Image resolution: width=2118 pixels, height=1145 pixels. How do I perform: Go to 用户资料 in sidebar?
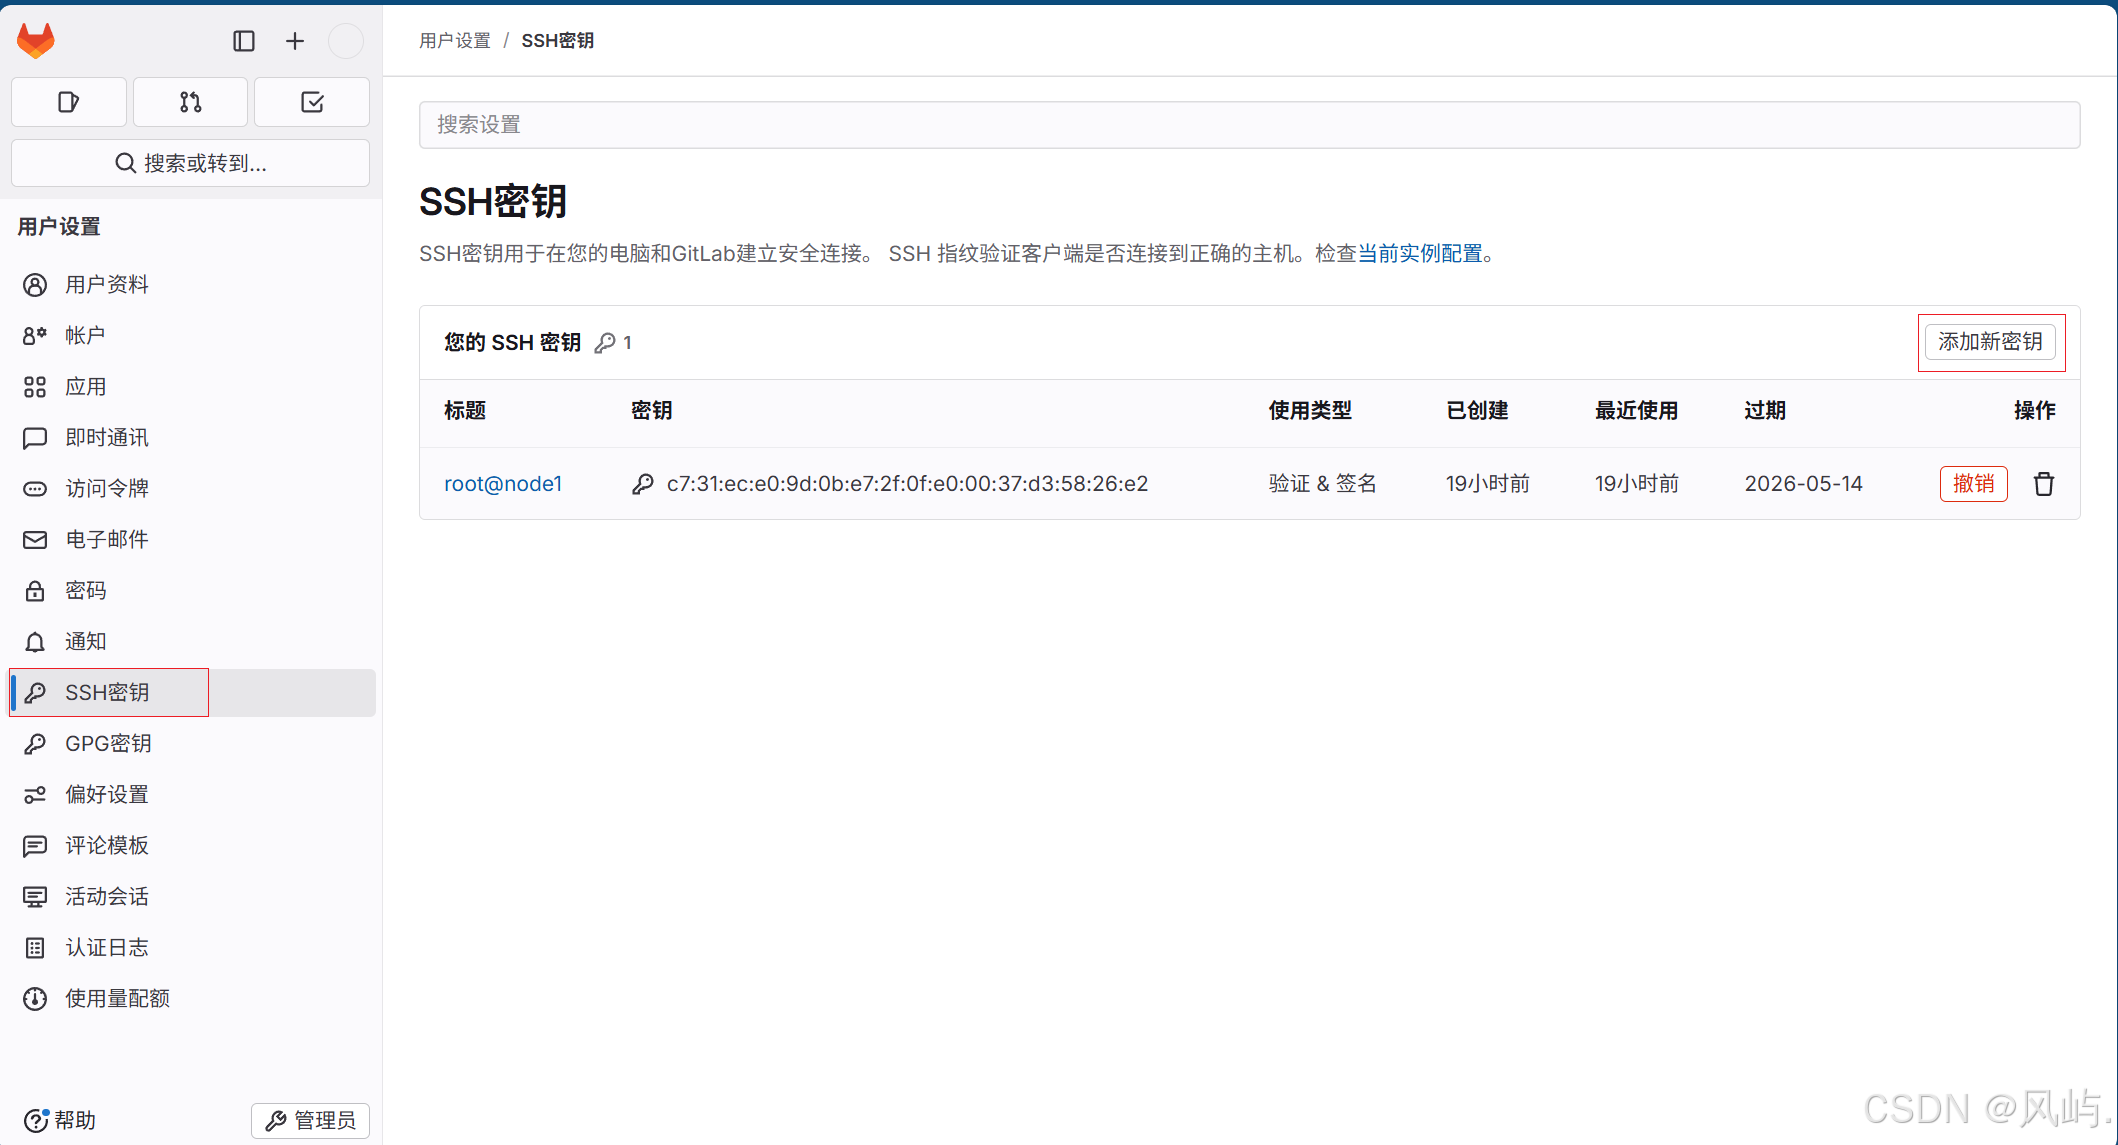click(107, 285)
